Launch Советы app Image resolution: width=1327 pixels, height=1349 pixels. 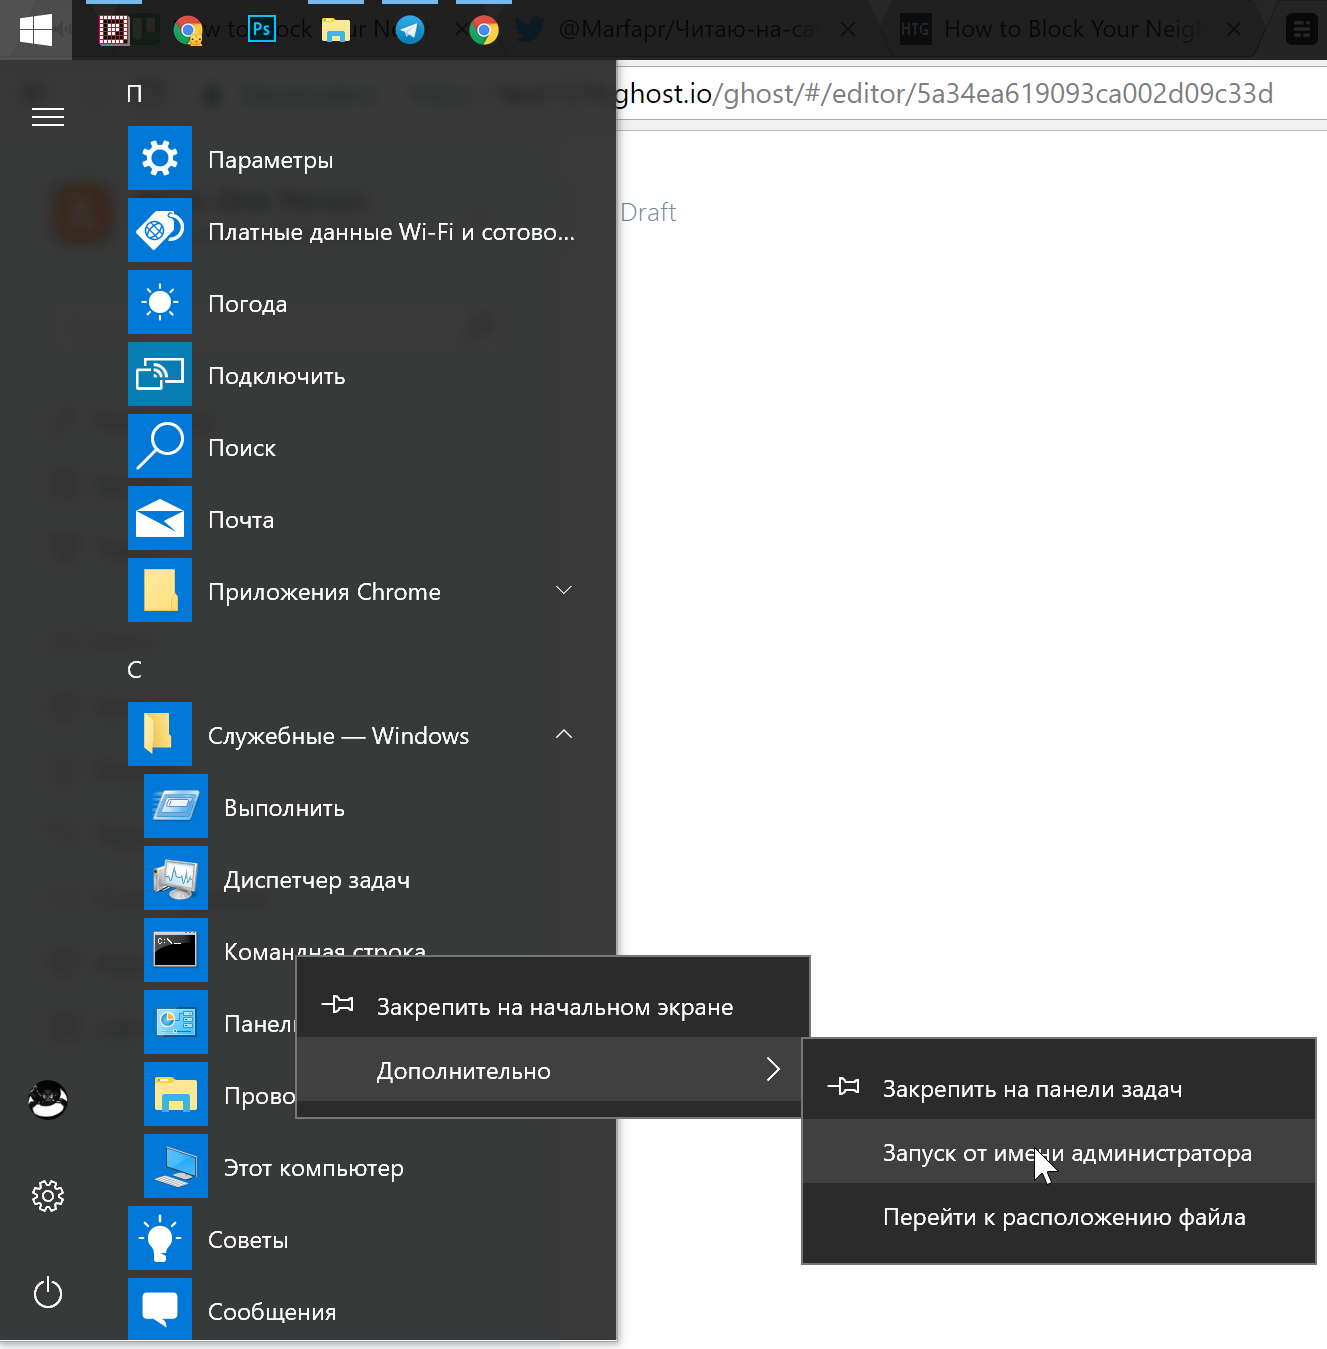tap(247, 1239)
